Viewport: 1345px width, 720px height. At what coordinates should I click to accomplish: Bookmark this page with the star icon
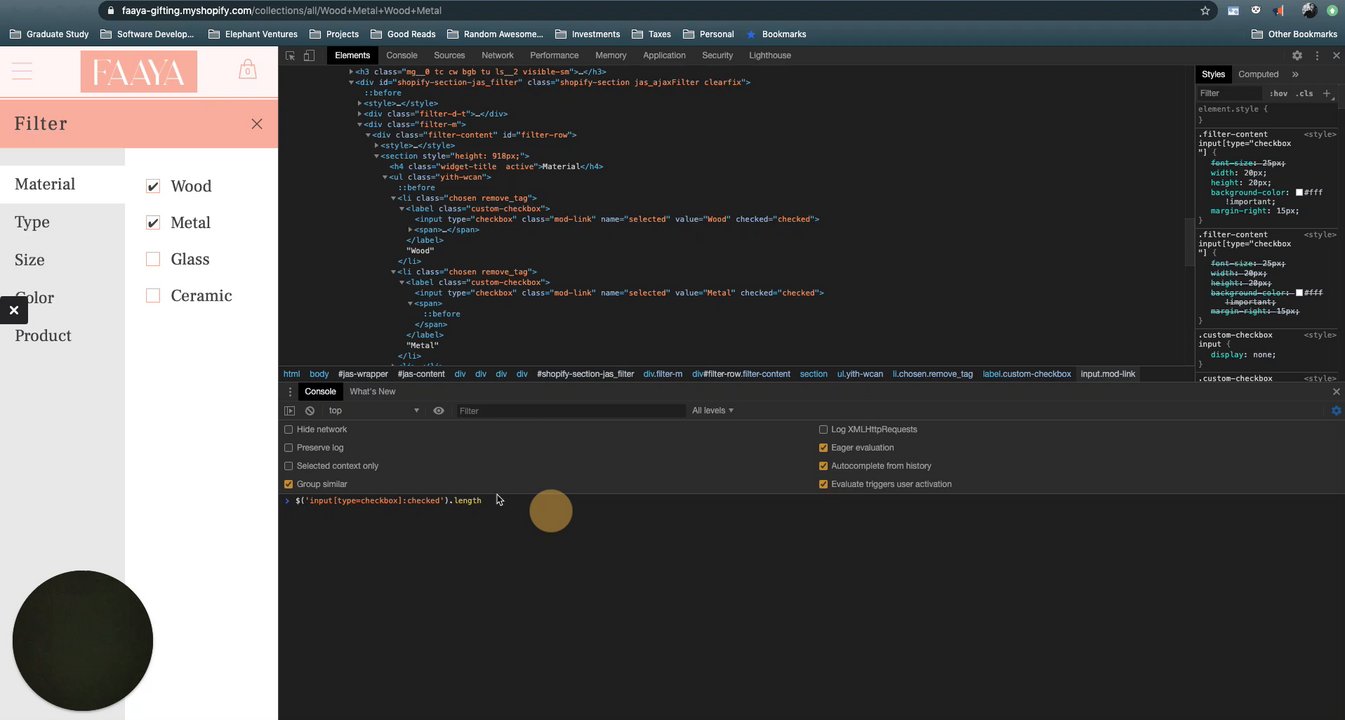point(1205,11)
